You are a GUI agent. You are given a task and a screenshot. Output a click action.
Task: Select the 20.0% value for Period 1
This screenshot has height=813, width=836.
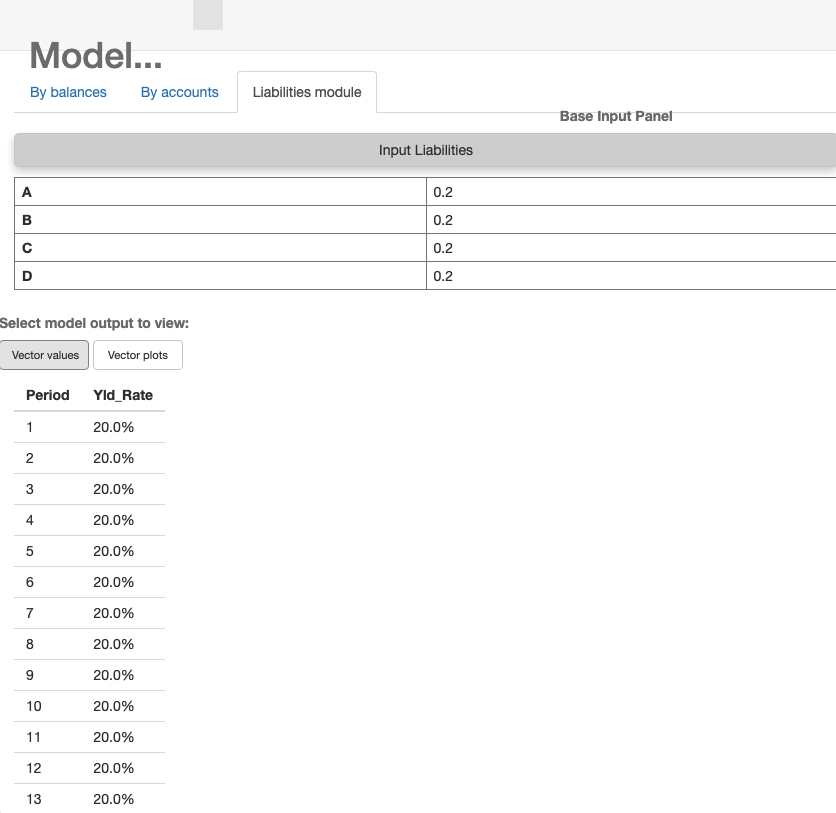[x=112, y=426]
